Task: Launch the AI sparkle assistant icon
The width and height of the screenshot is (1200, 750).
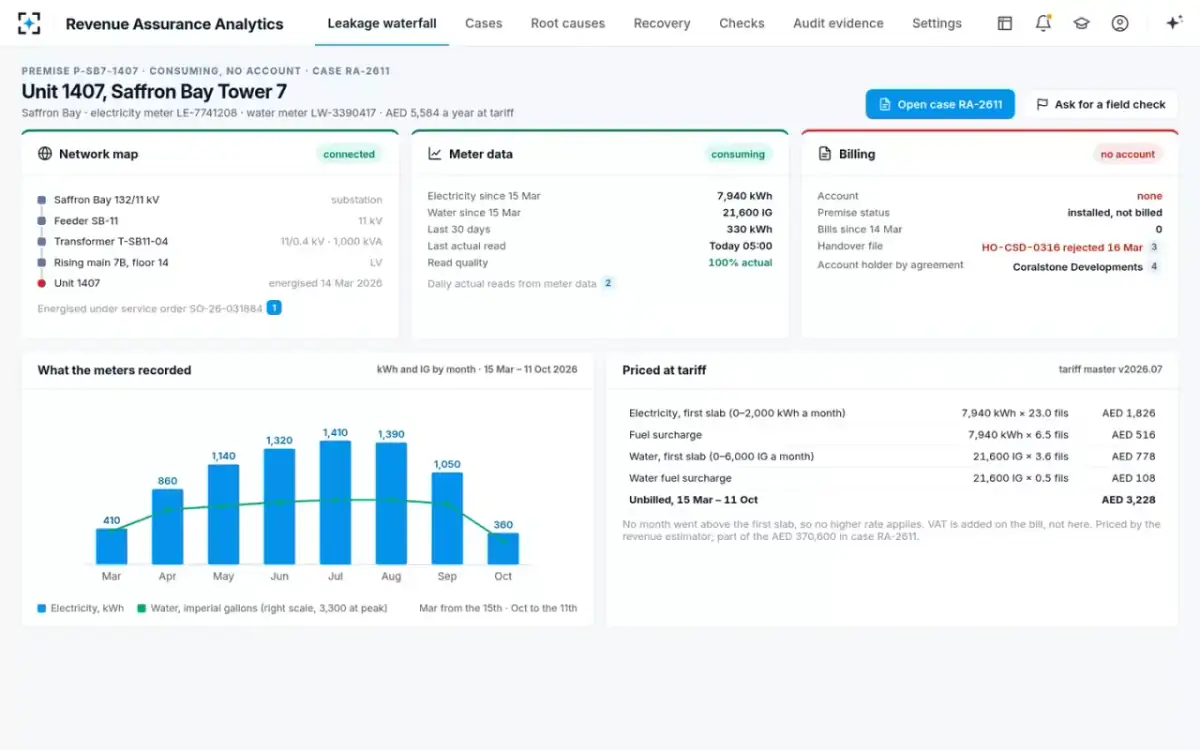Action: (1174, 23)
